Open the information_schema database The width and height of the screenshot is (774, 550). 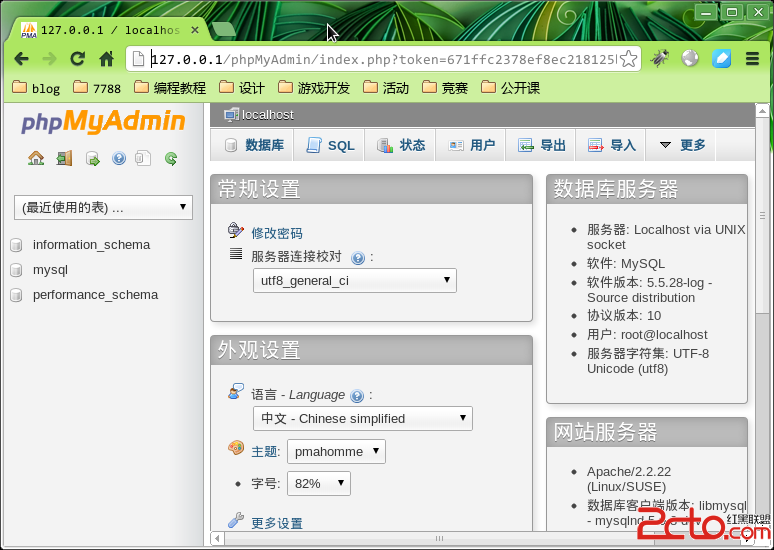click(x=91, y=245)
